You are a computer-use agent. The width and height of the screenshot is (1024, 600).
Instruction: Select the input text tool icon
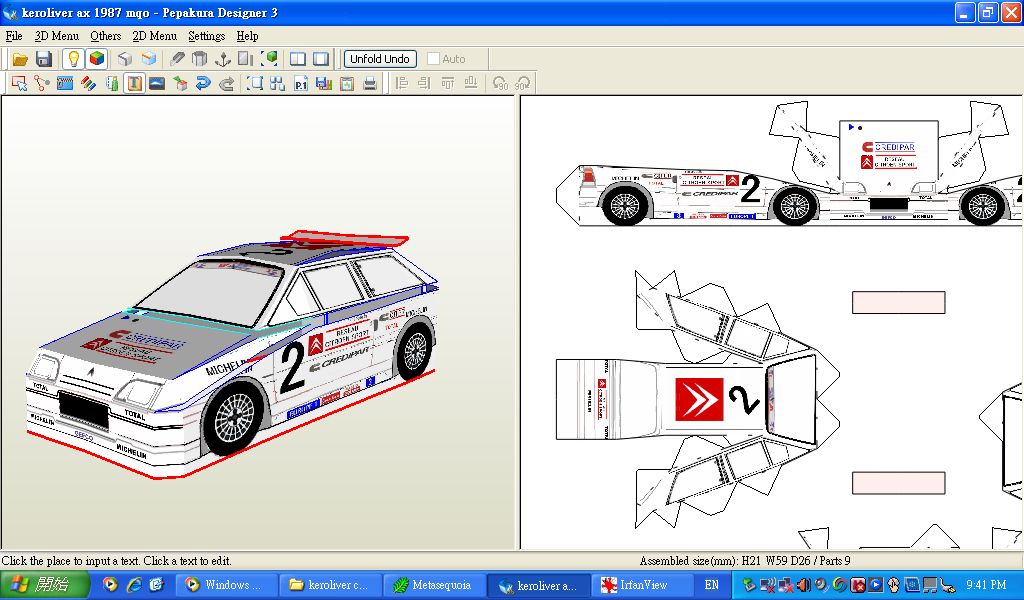coord(135,83)
